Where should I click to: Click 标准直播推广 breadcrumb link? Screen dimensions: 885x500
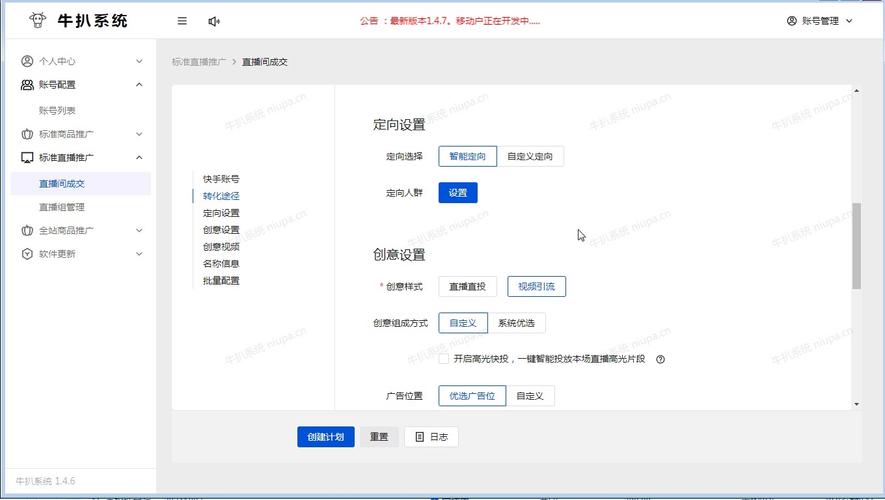tap(199, 62)
